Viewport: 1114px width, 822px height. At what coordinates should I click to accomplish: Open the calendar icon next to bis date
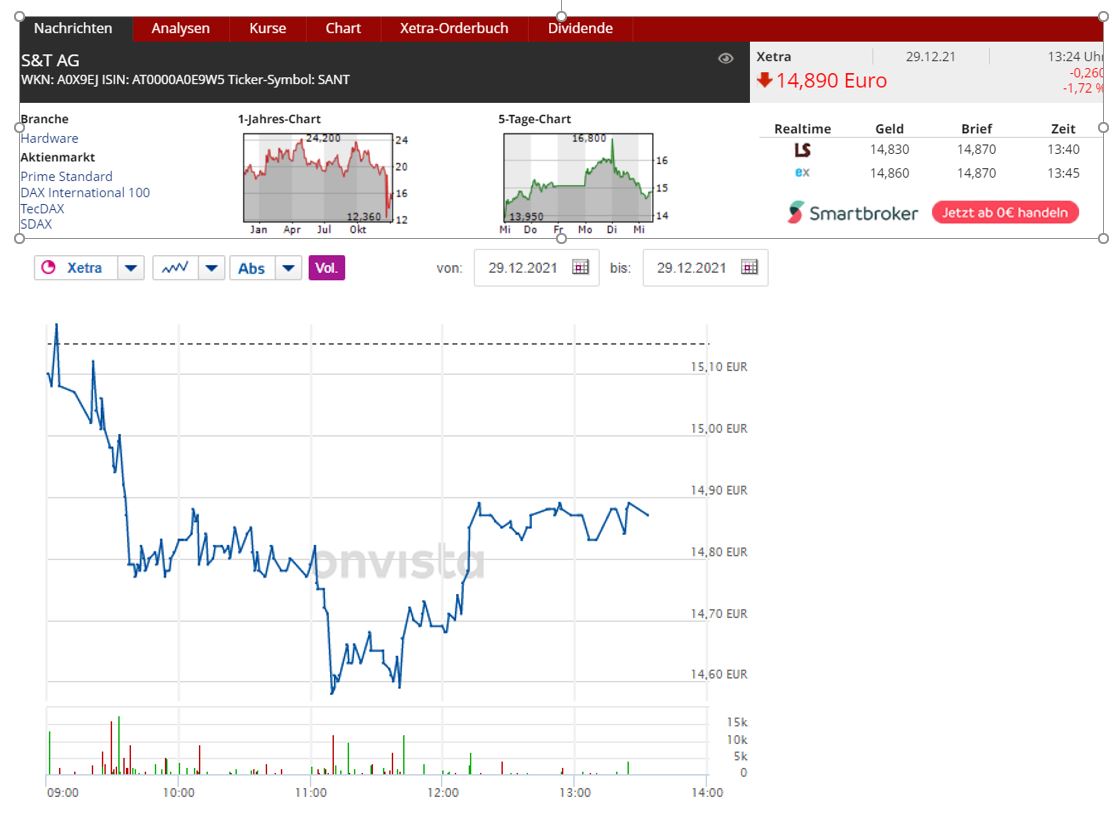pos(749,267)
